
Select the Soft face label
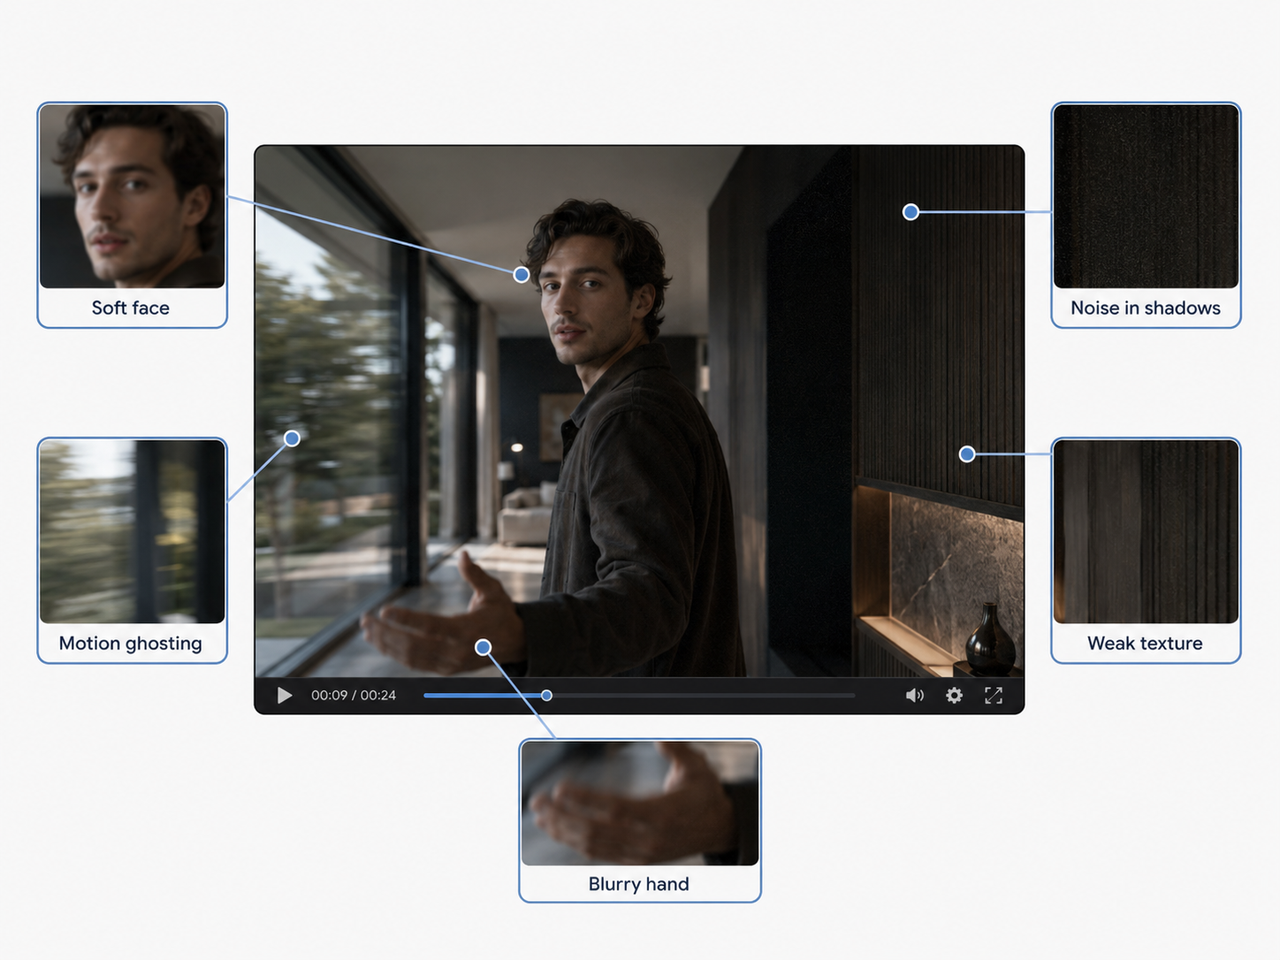click(131, 308)
